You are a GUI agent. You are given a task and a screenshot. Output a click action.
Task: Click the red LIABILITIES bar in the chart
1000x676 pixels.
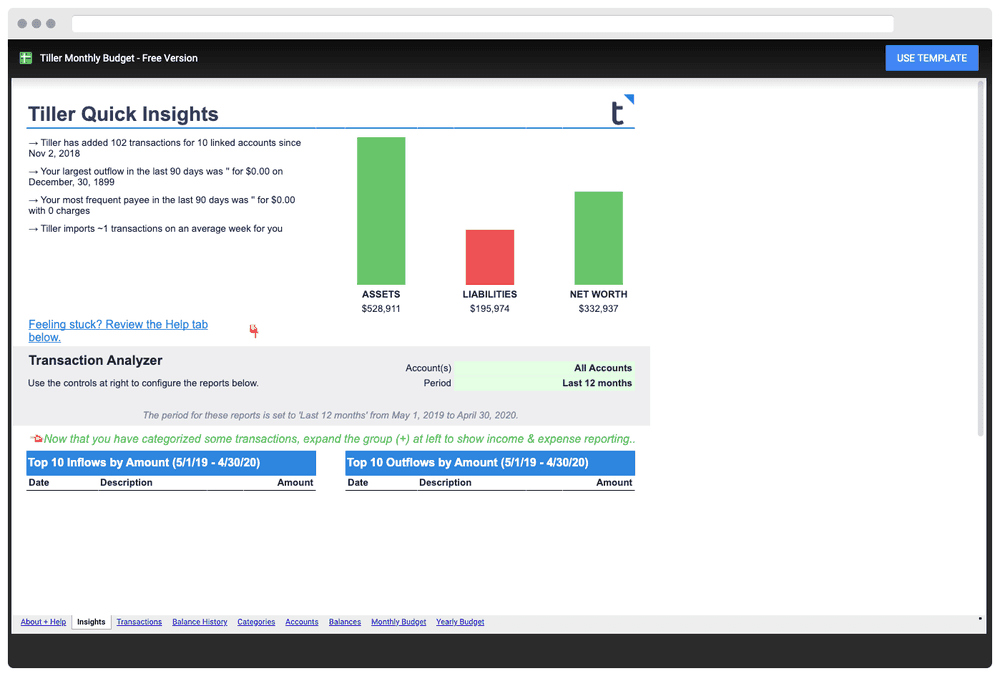(490, 258)
